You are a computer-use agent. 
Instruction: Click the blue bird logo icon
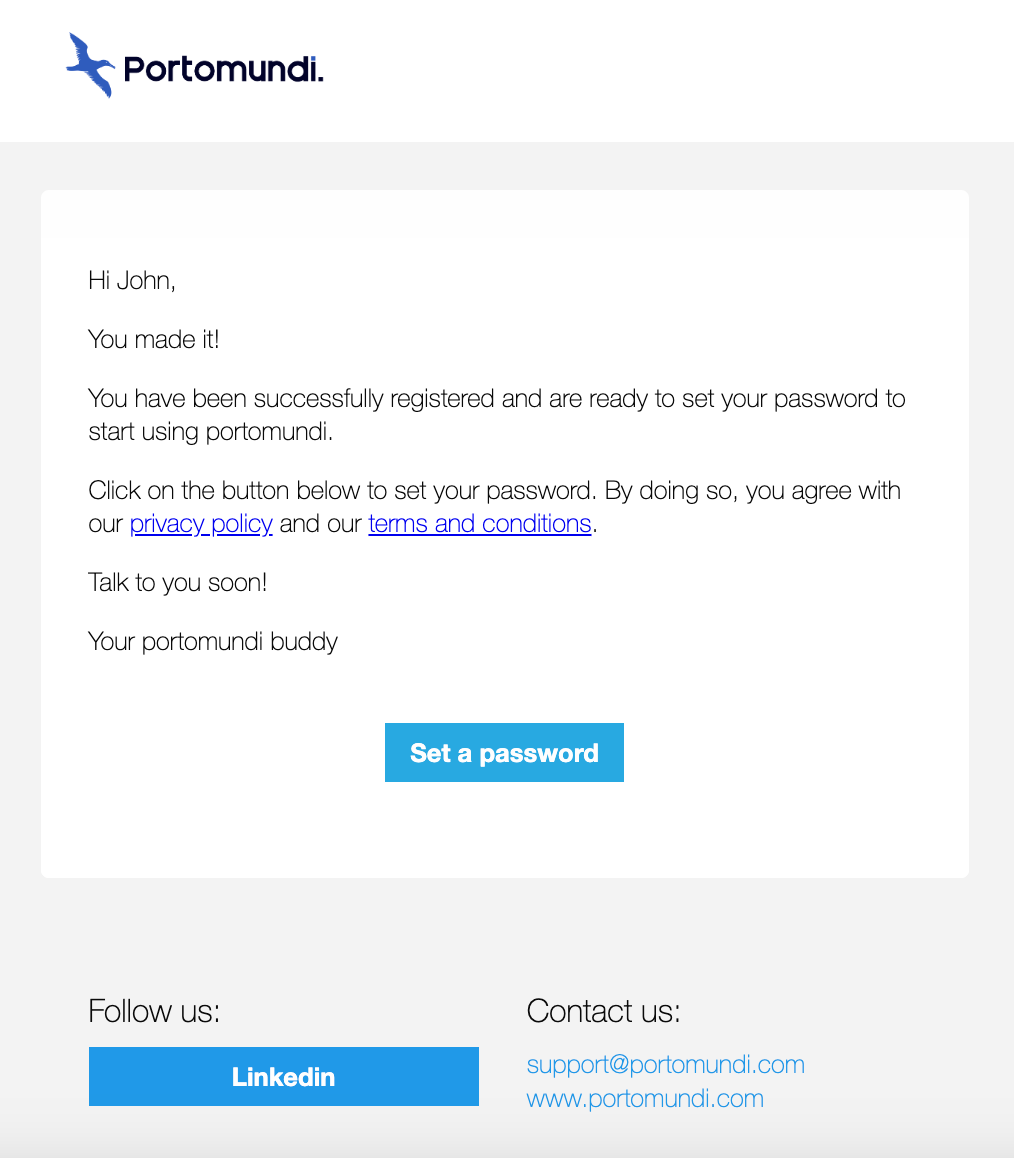click(90, 65)
